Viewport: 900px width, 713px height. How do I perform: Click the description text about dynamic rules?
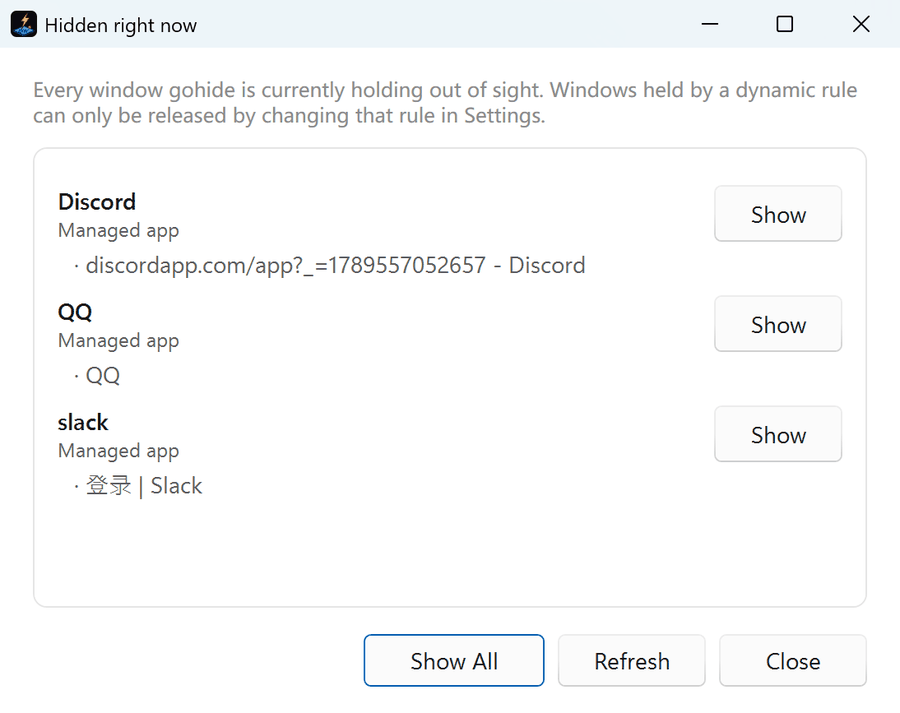[445, 103]
